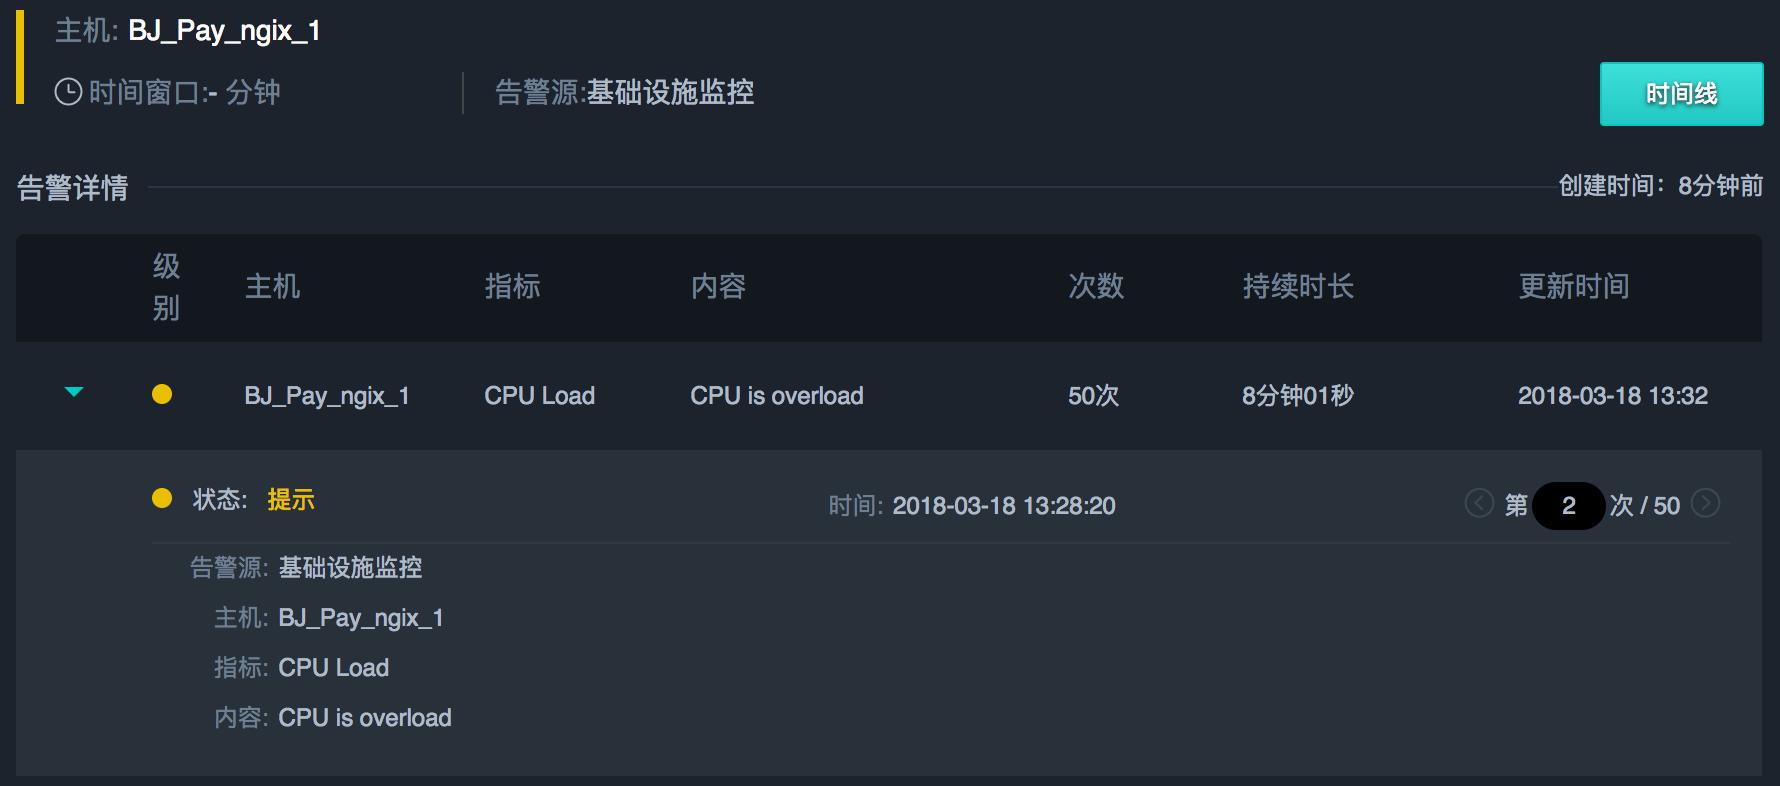The width and height of the screenshot is (1780, 786).
Task: Click the CPU Load metric cell
Action: [x=539, y=396]
